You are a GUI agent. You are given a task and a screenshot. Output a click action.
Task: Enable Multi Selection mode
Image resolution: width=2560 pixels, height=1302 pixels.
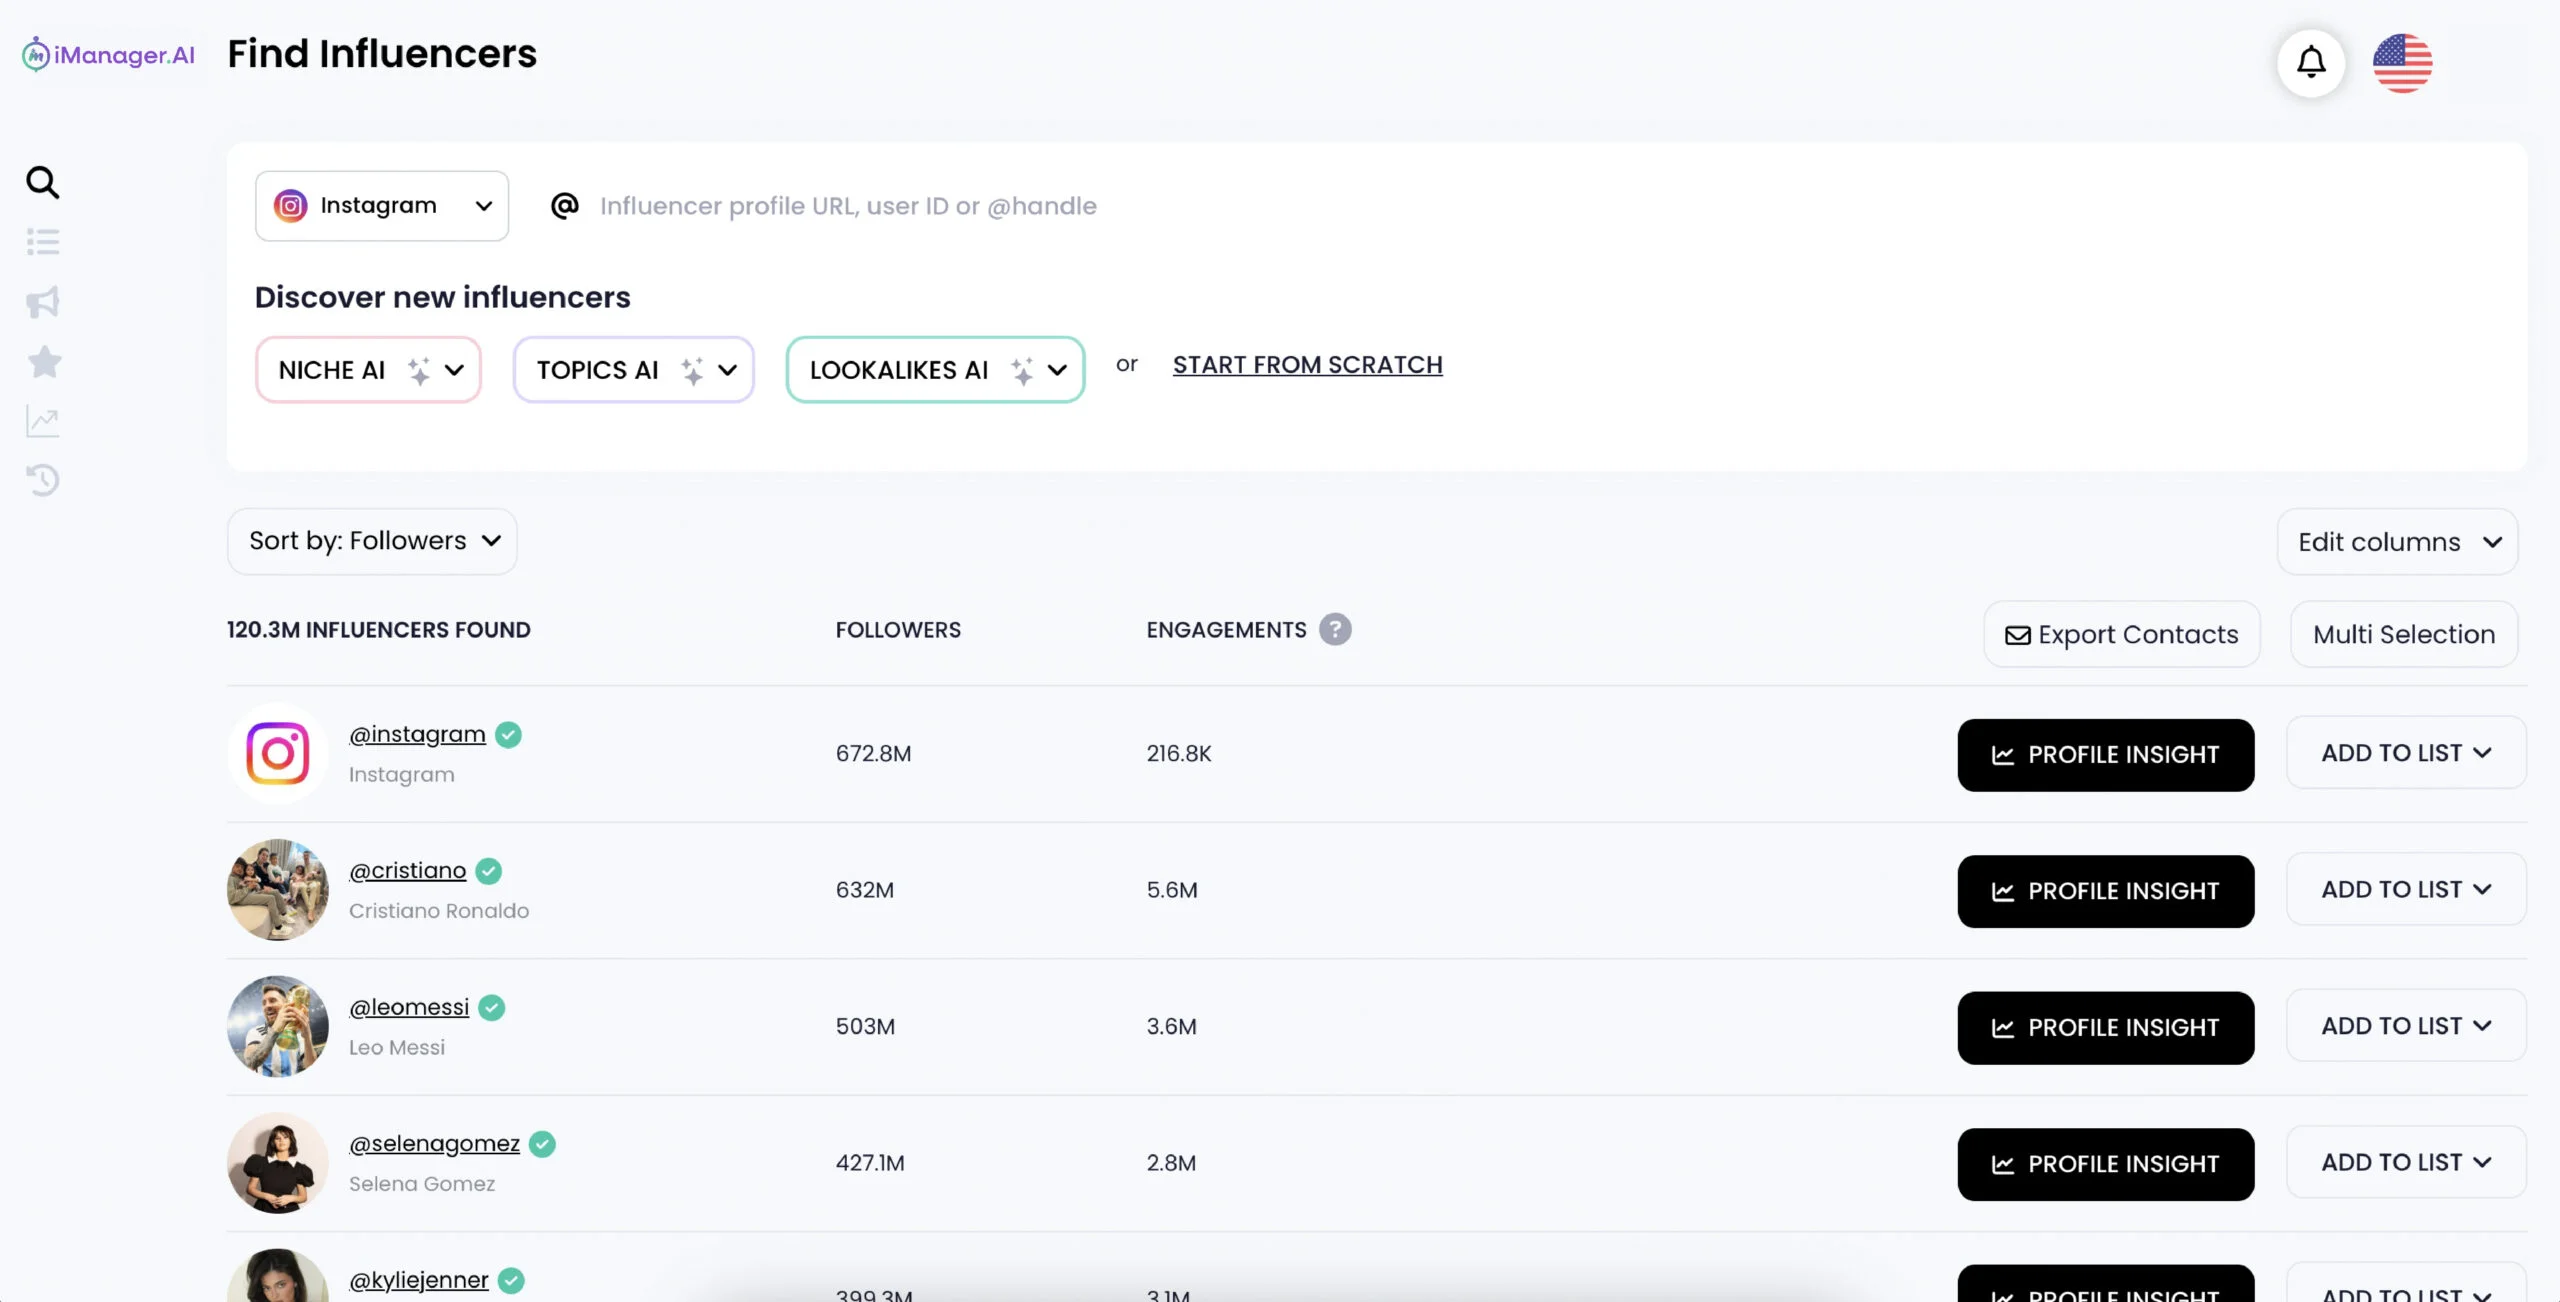click(x=2403, y=634)
